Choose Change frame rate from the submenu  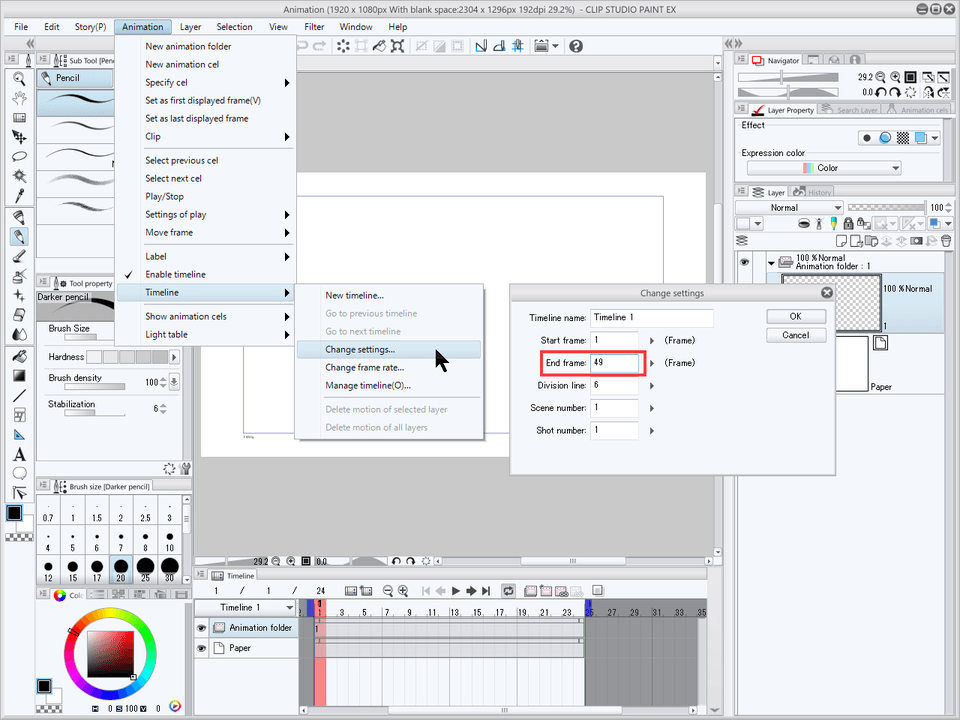364,367
